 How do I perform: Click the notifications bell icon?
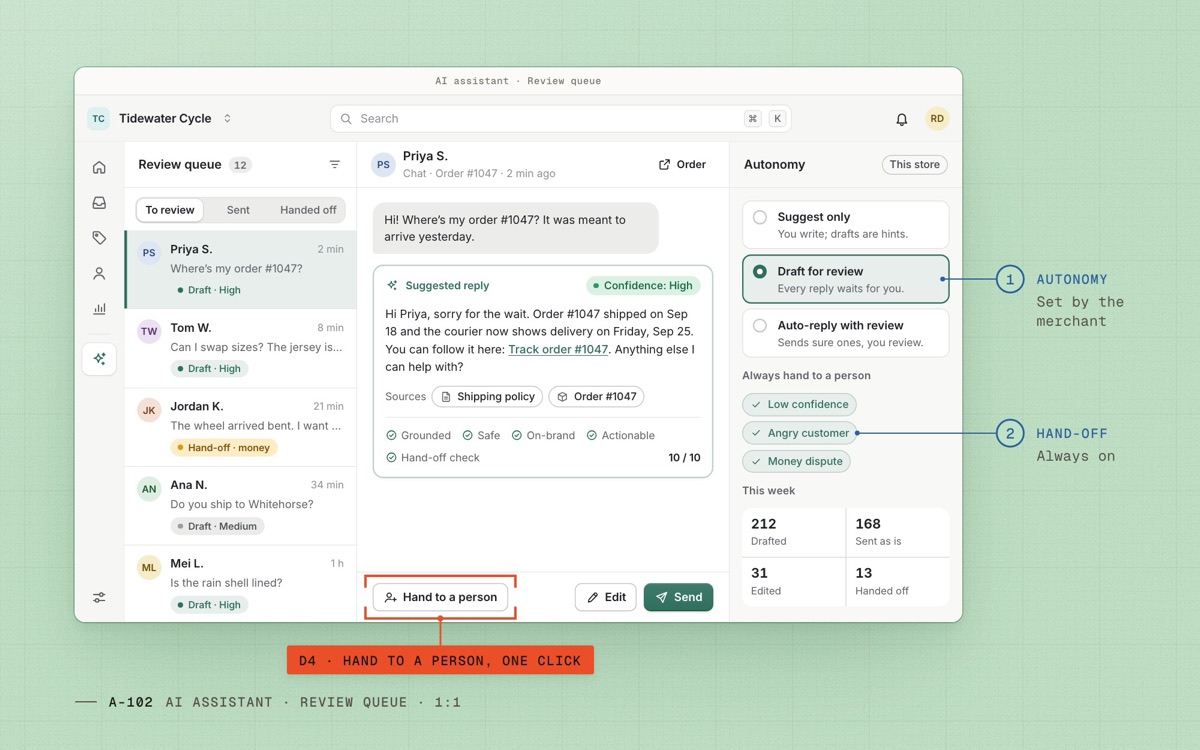(x=901, y=119)
